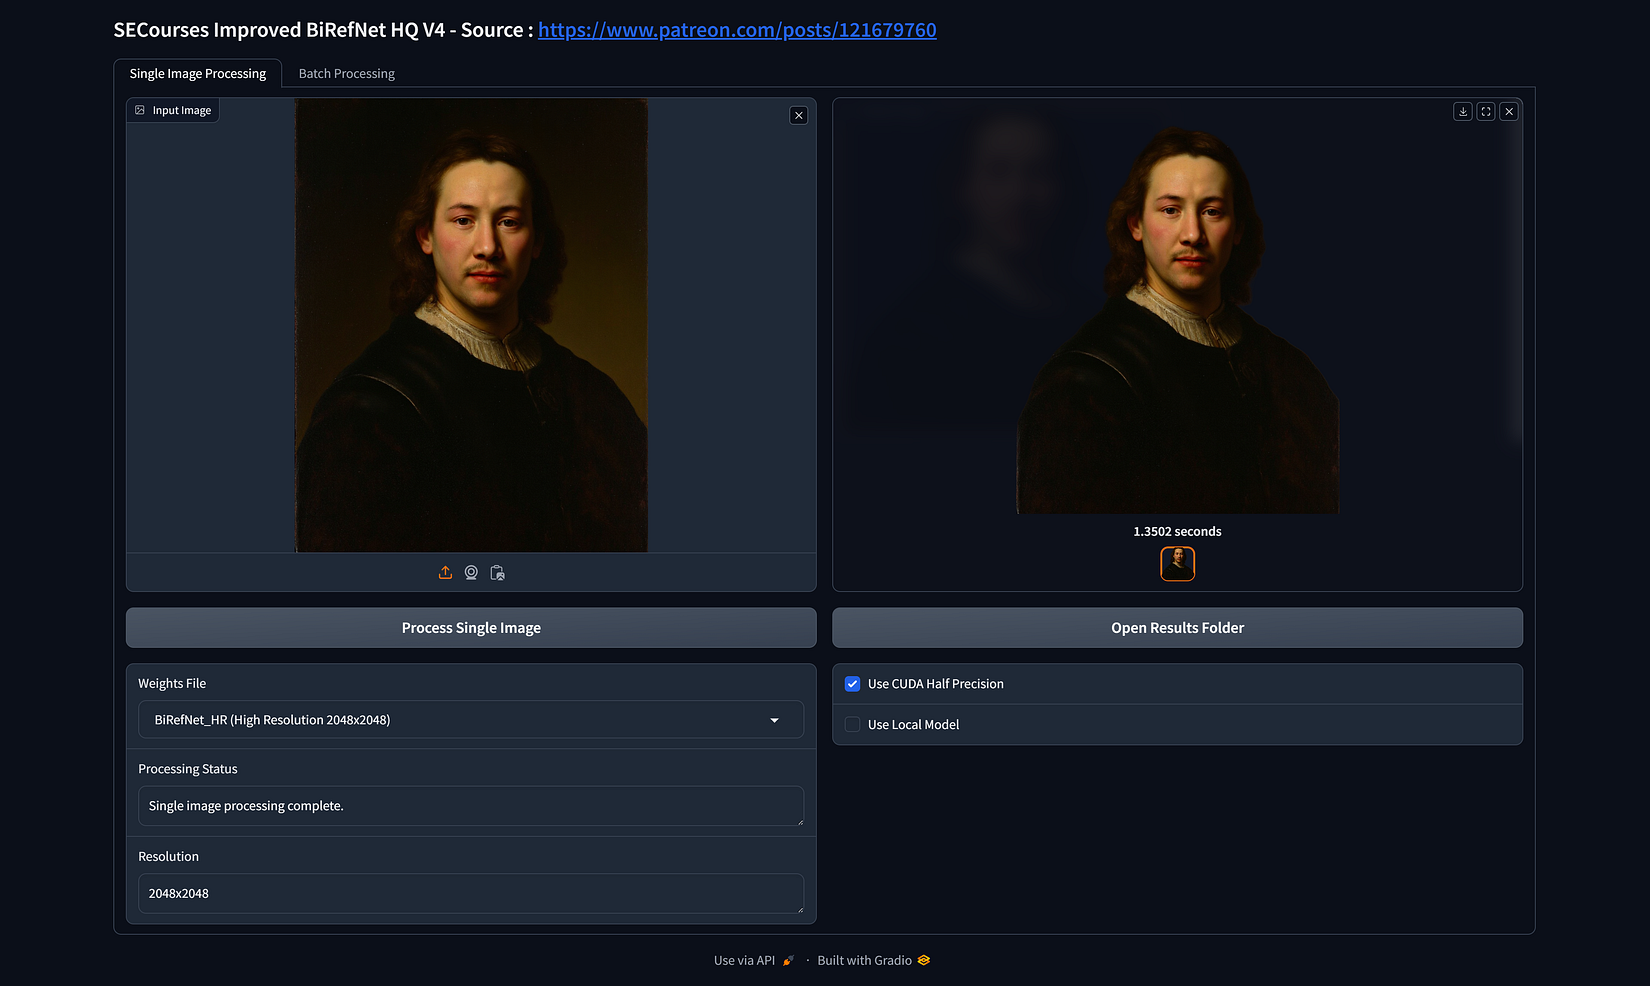Open Use via API link
The image size is (1650, 986).
pyautogui.click(x=754, y=960)
